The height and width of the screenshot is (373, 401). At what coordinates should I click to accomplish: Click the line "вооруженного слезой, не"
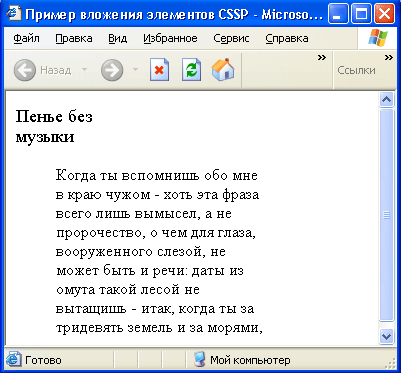[141, 252]
